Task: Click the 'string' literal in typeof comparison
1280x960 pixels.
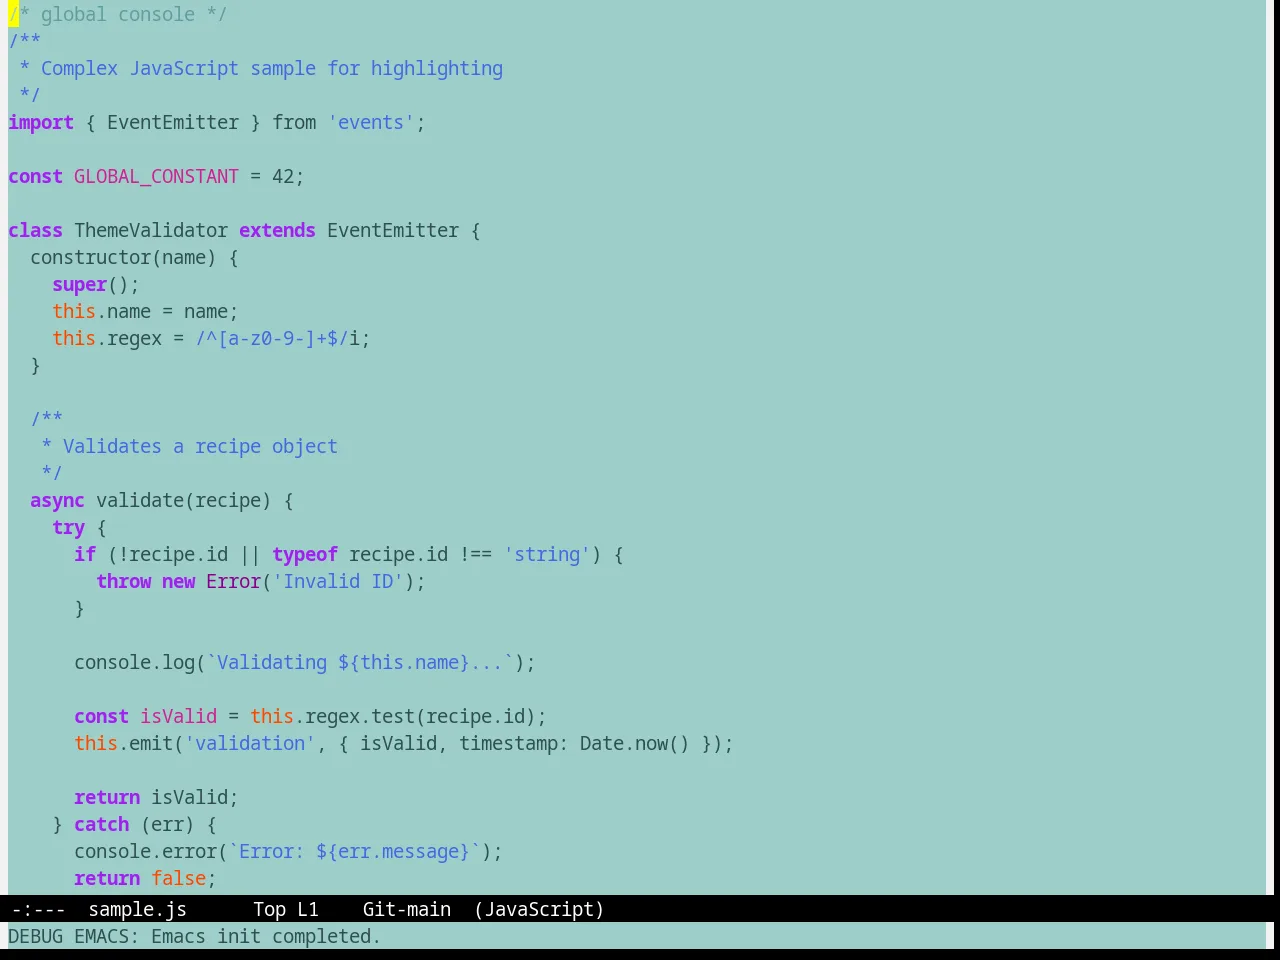Action: tap(547, 554)
